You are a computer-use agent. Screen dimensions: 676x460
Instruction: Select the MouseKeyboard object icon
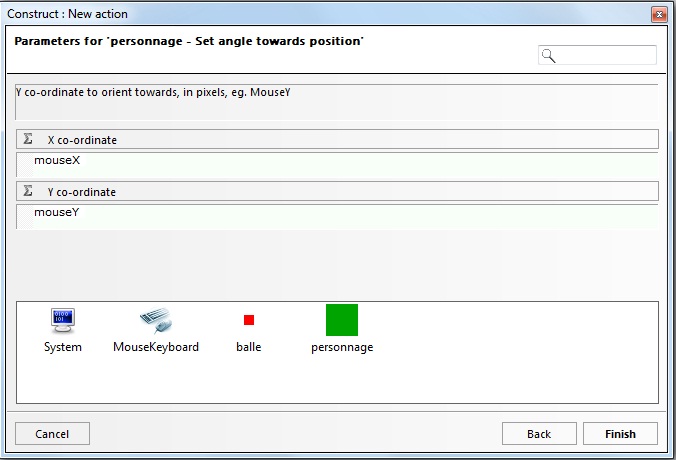(x=155, y=320)
